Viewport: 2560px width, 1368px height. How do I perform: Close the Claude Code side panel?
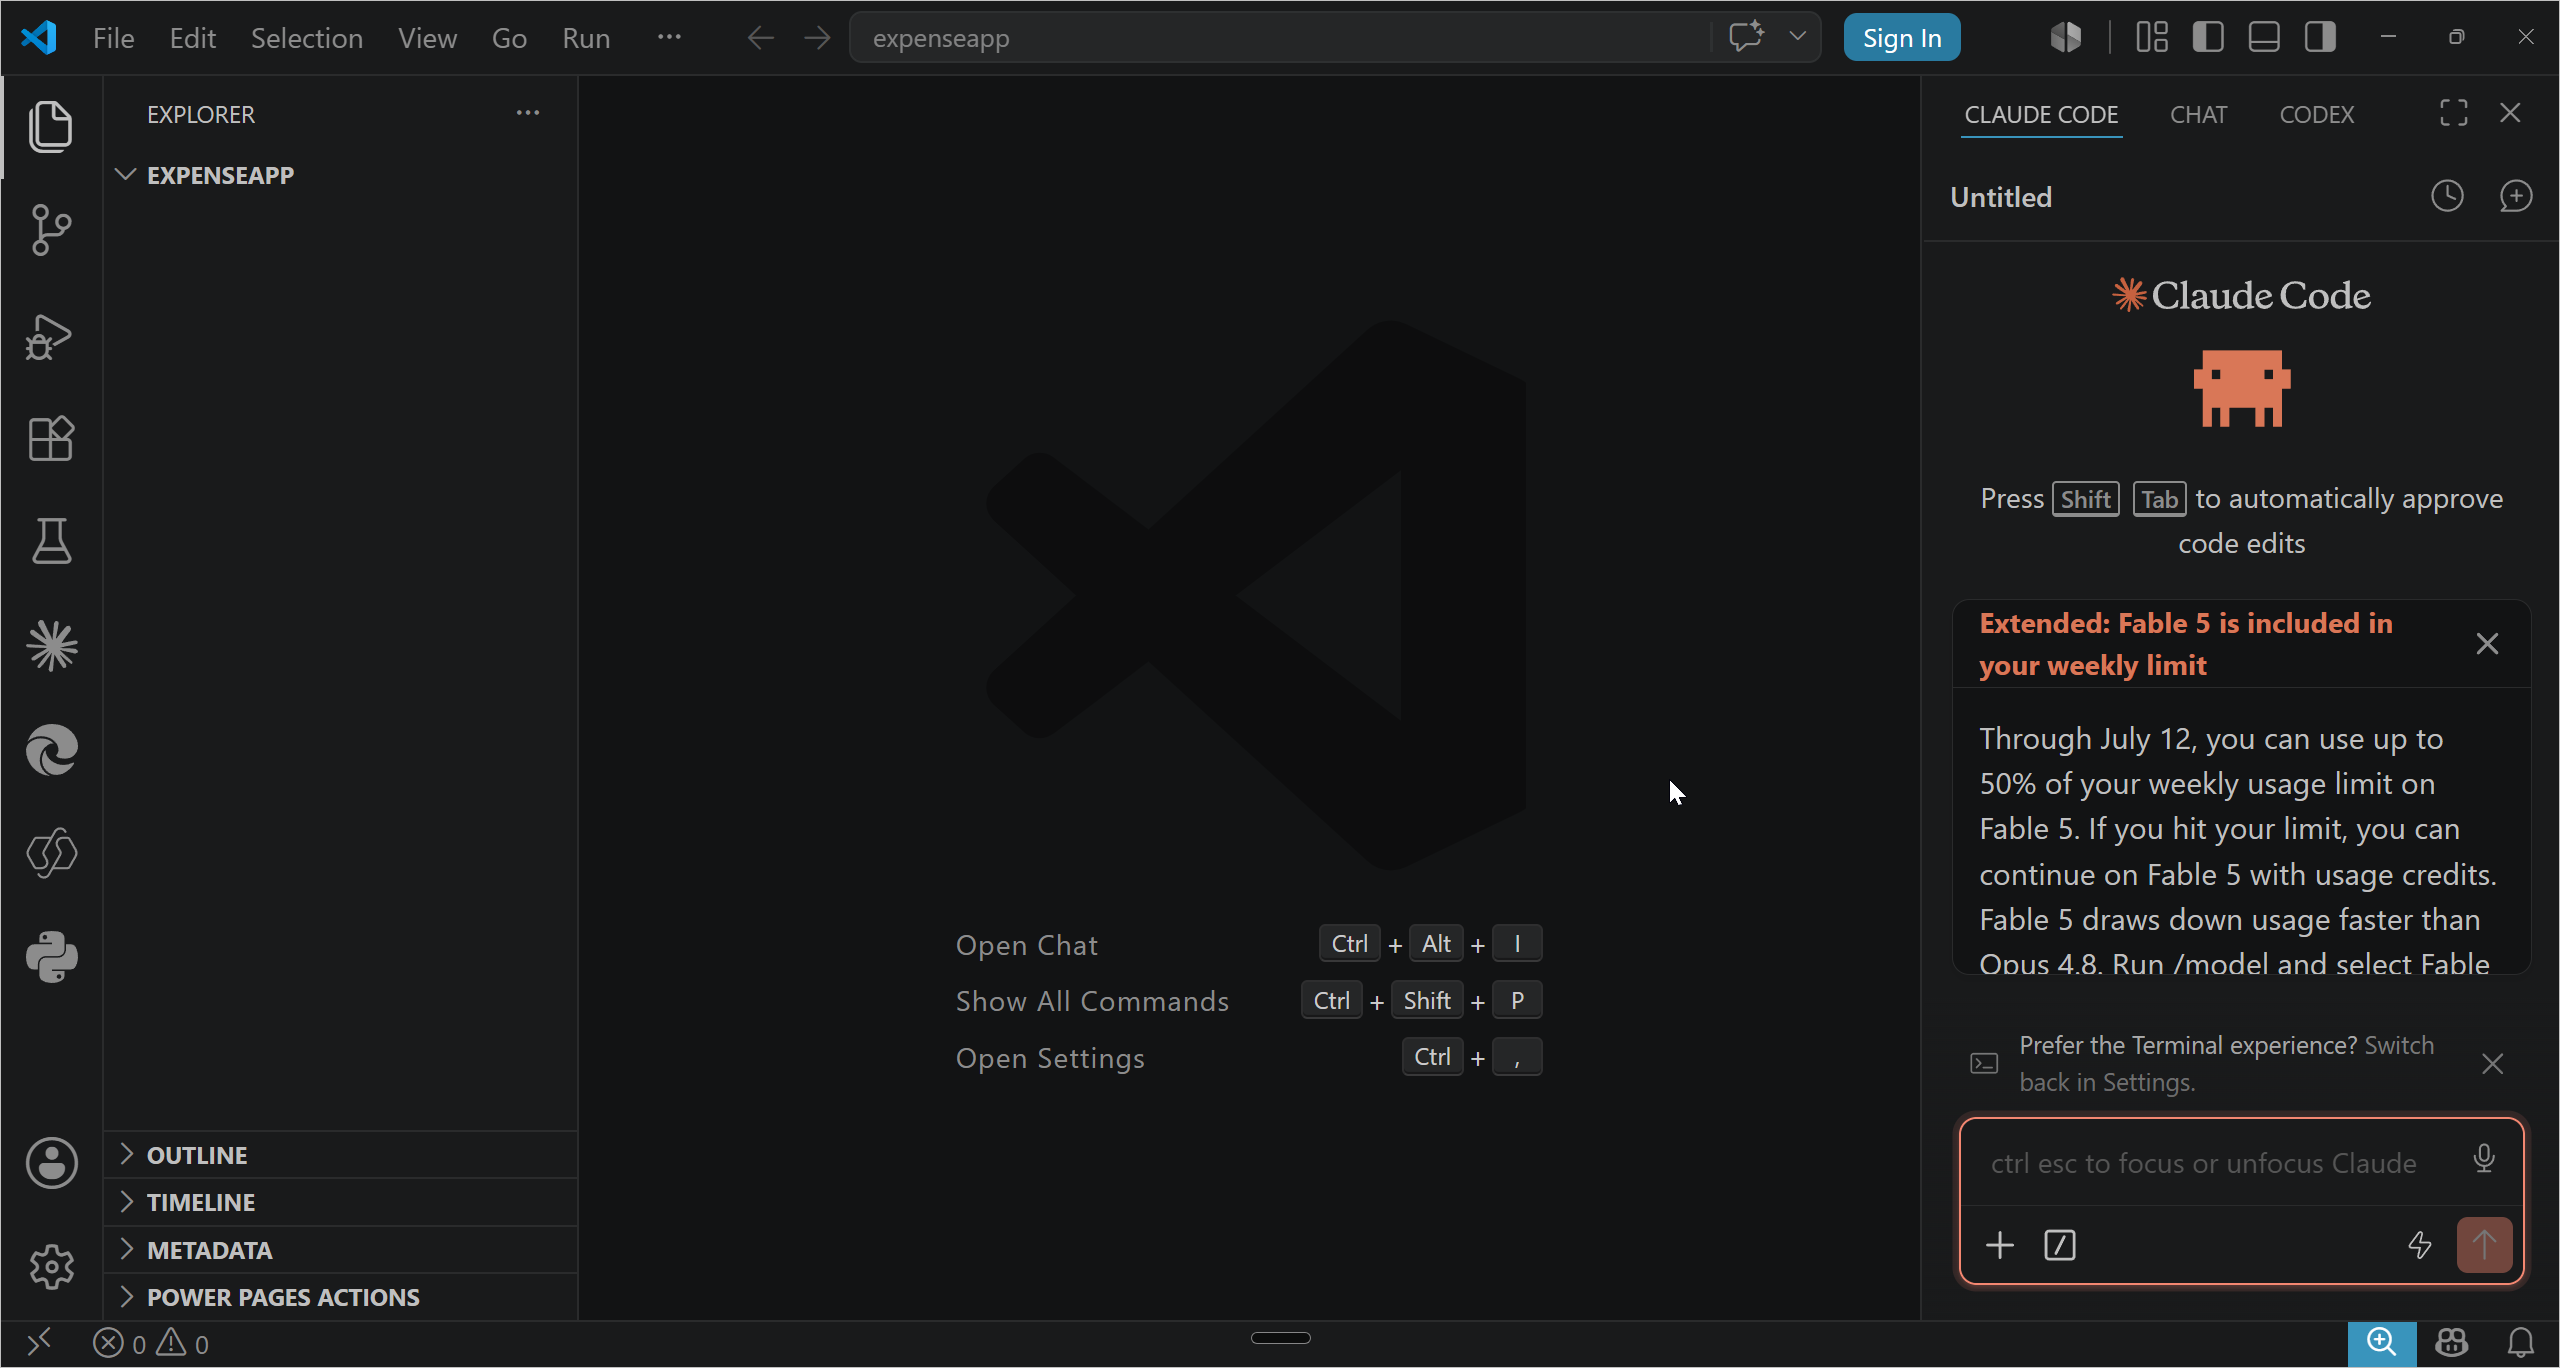[2510, 113]
